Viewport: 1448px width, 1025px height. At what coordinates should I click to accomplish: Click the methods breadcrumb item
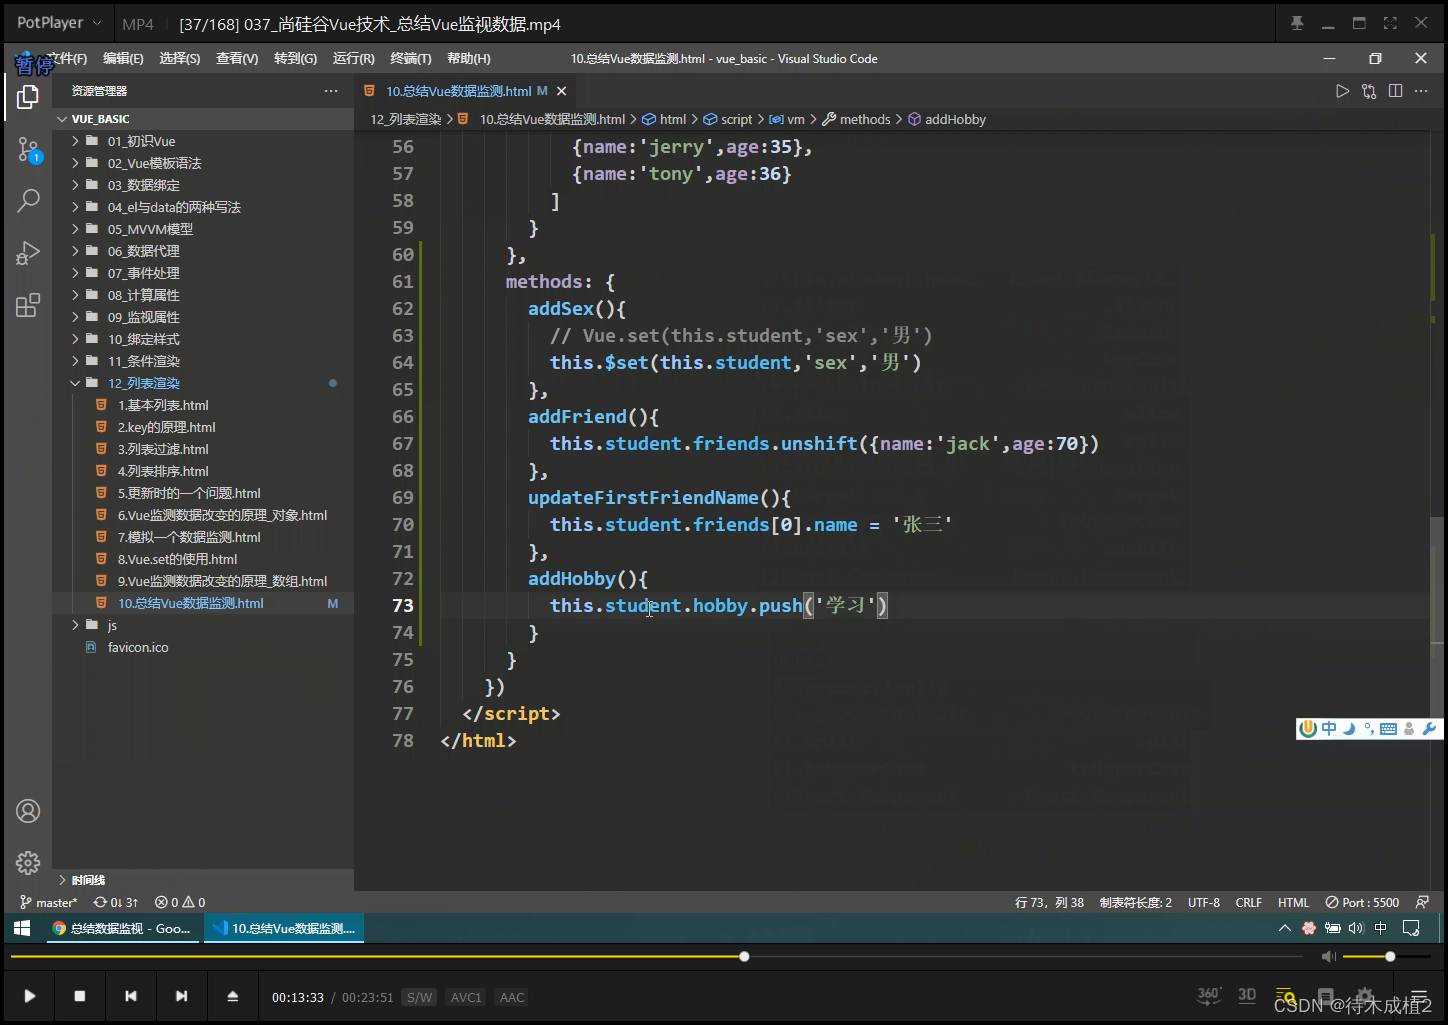[x=864, y=119]
